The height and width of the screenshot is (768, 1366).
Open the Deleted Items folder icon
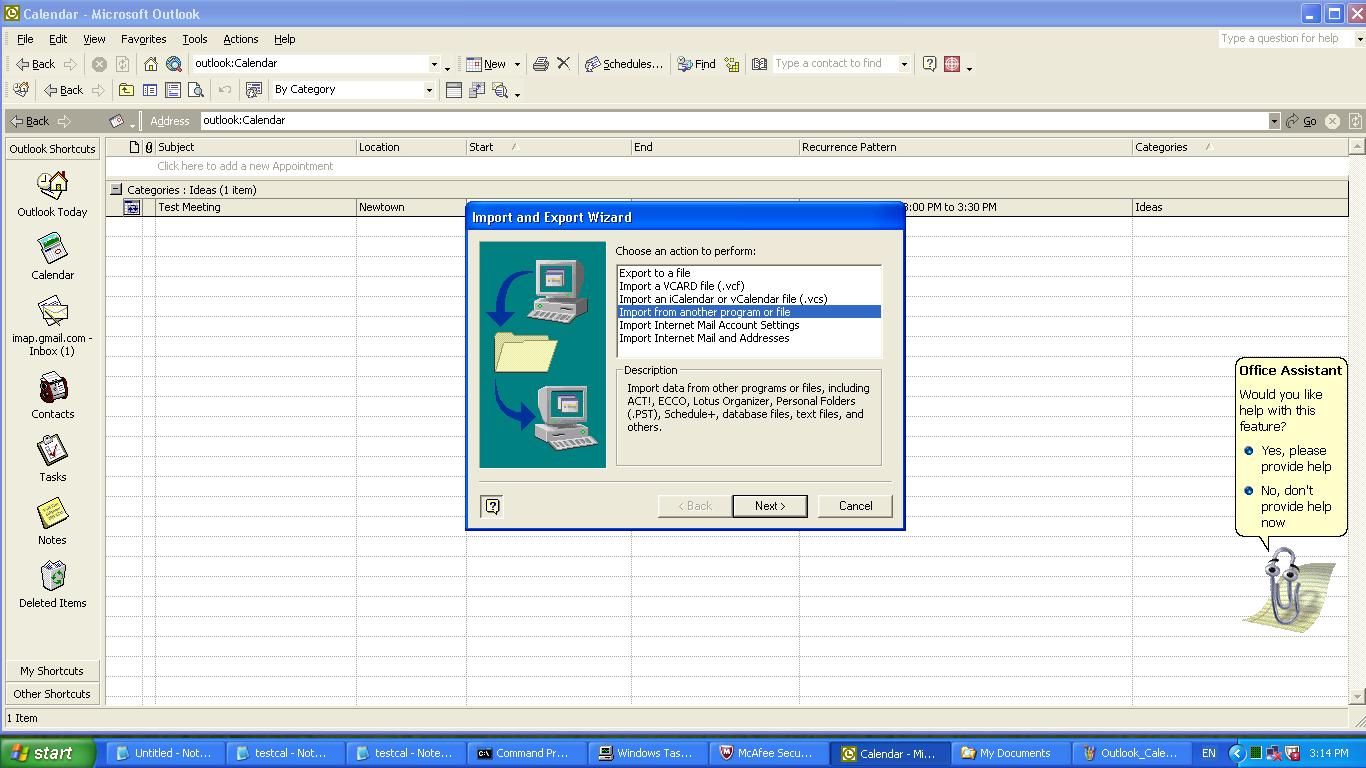click(52, 577)
